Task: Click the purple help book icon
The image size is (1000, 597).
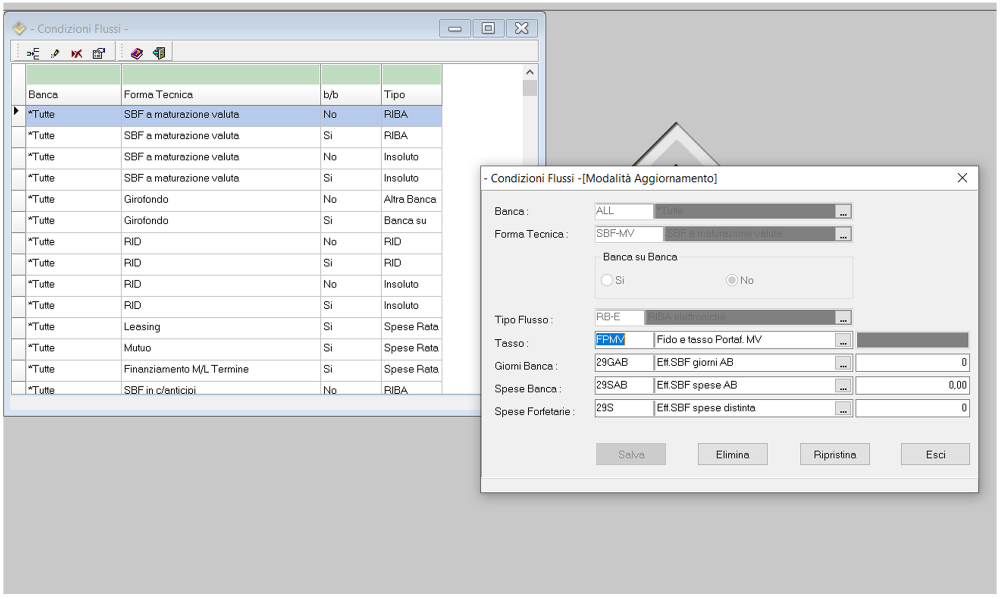Action: [x=137, y=53]
